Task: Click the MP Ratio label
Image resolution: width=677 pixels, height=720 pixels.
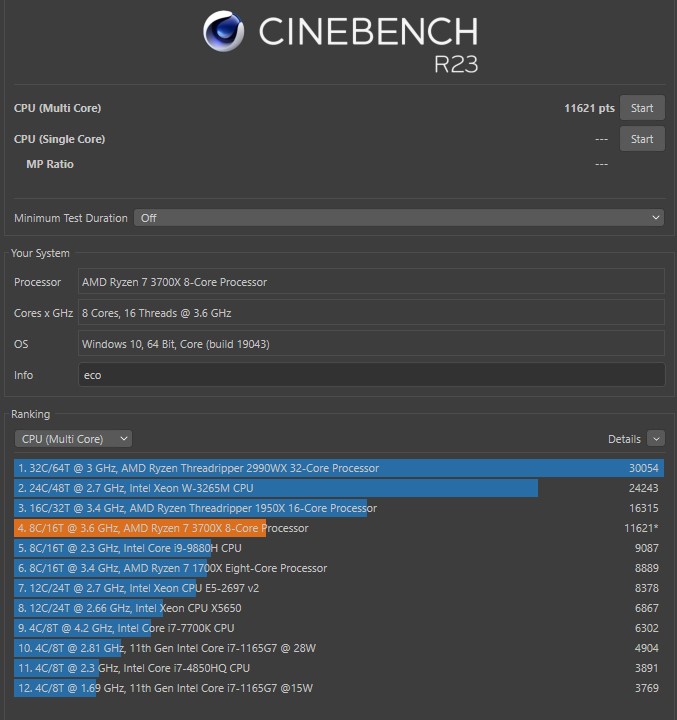Action: tap(50, 164)
